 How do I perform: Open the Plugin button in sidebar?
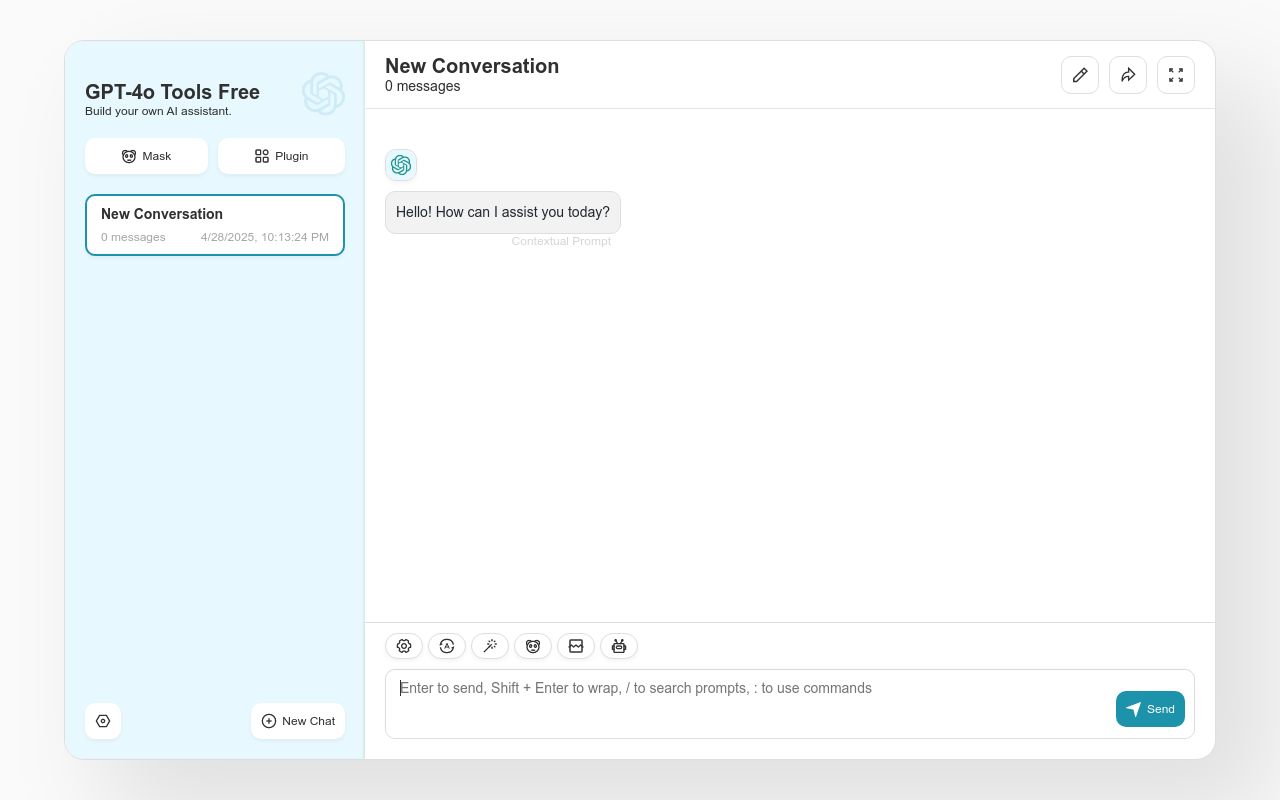pyautogui.click(x=281, y=156)
